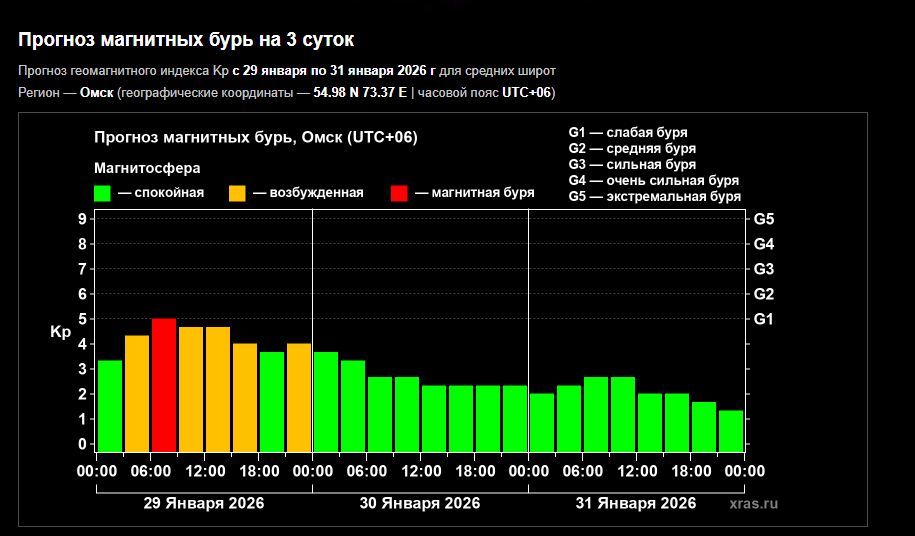Click the 'G5' label on right axis

(764, 219)
